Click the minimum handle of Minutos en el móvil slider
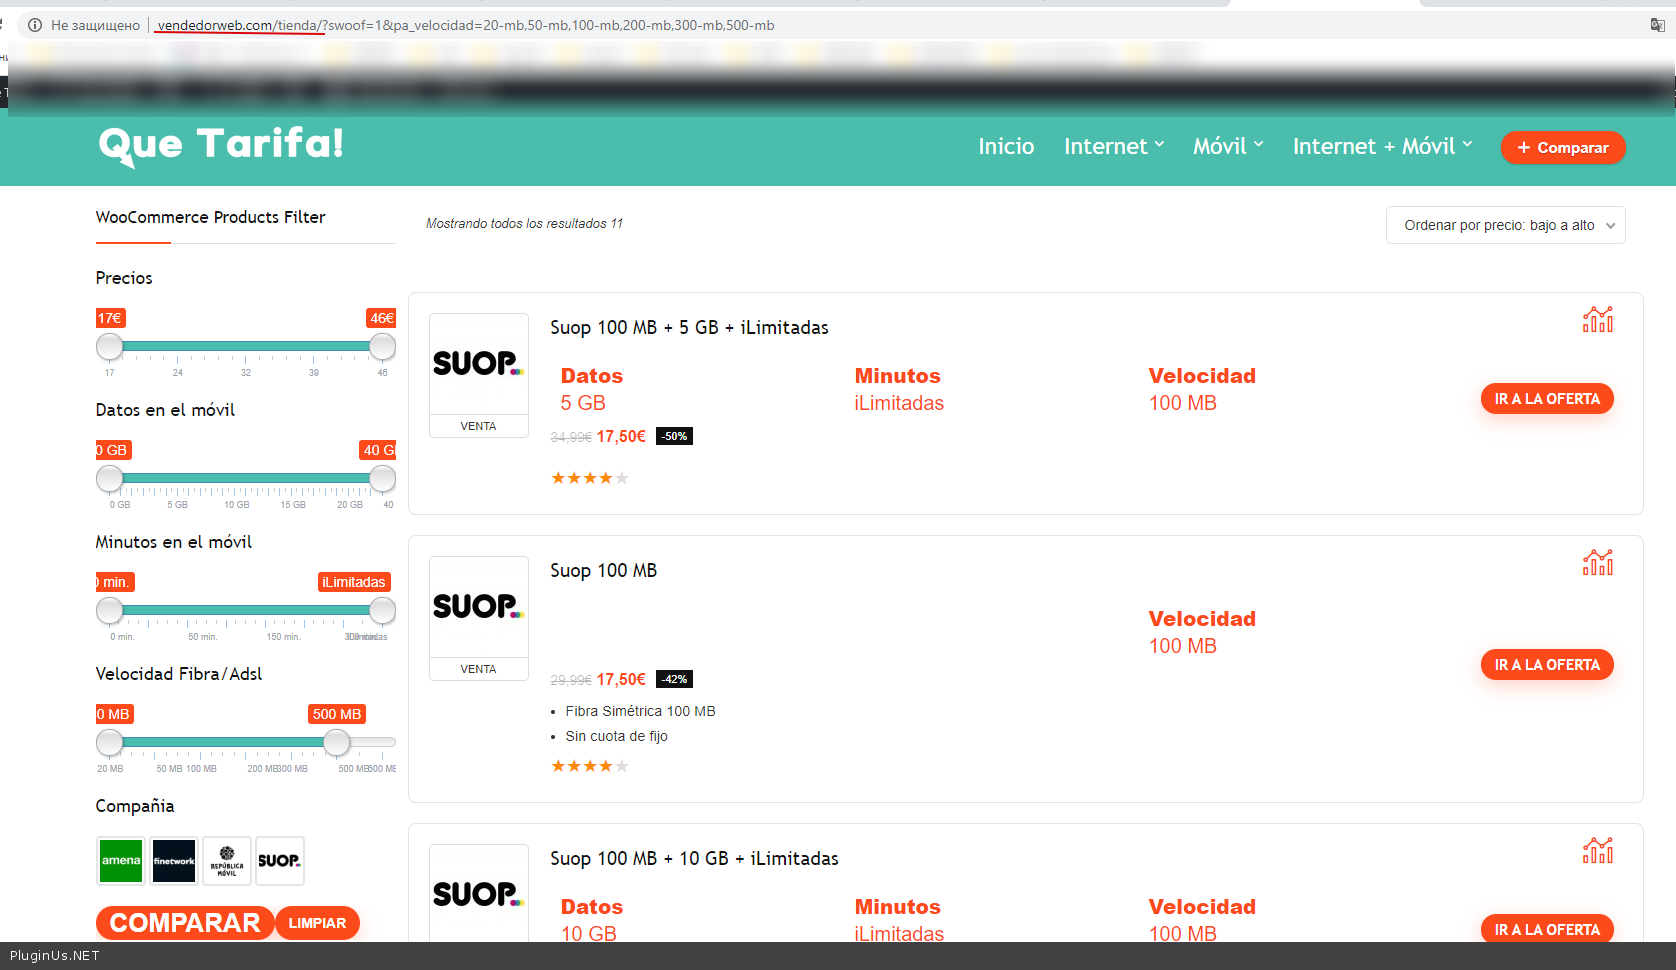Viewport: 1676px width, 970px height. pos(110,610)
